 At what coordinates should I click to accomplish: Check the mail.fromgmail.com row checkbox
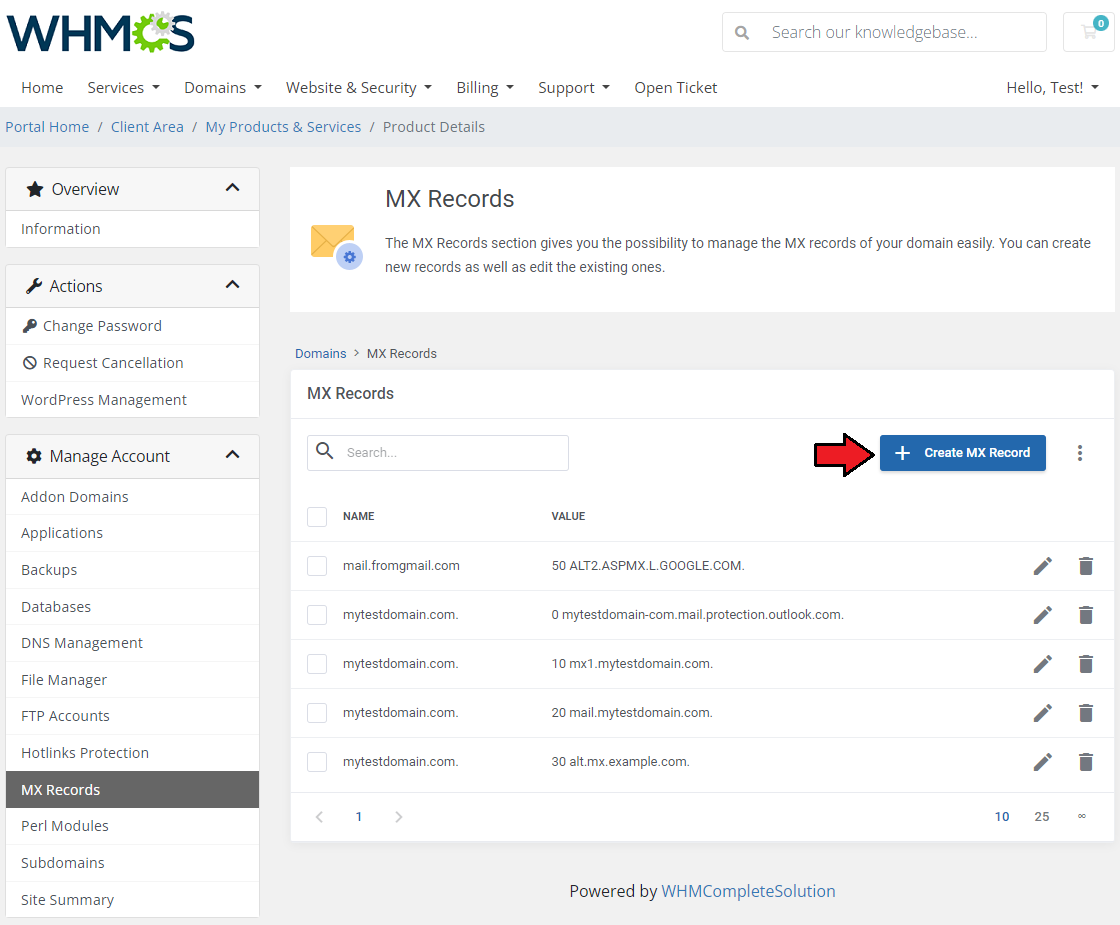[316, 566]
